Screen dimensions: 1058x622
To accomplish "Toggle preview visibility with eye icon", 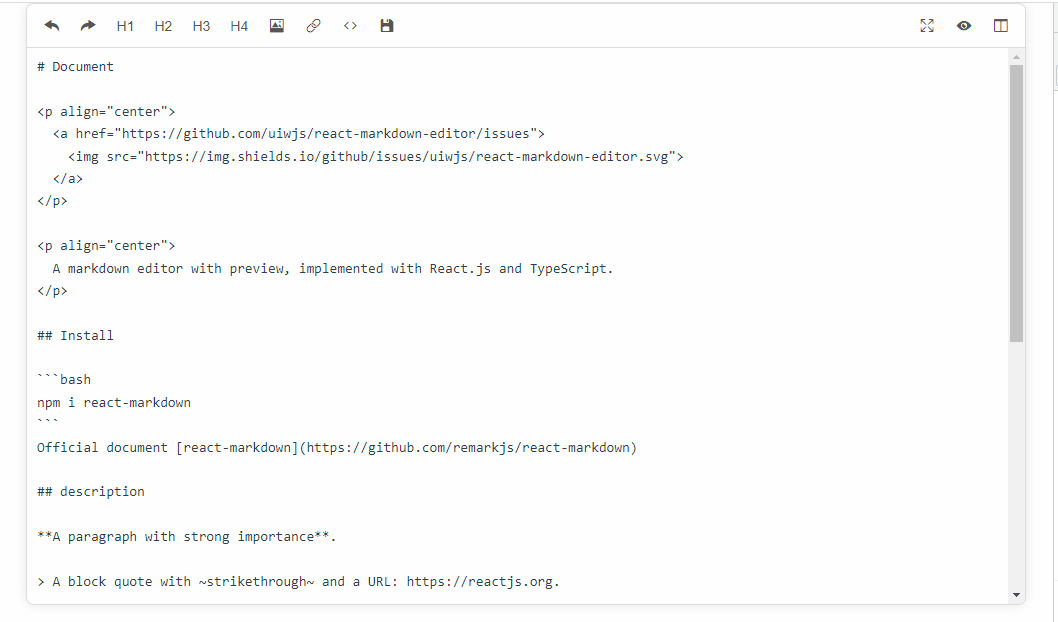I will pyautogui.click(x=964, y=25).
